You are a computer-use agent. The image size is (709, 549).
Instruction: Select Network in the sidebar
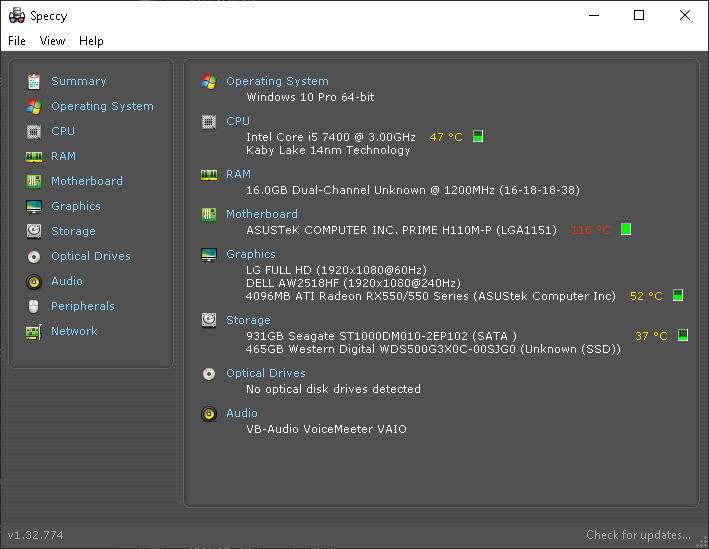click(x=74, y=331)
